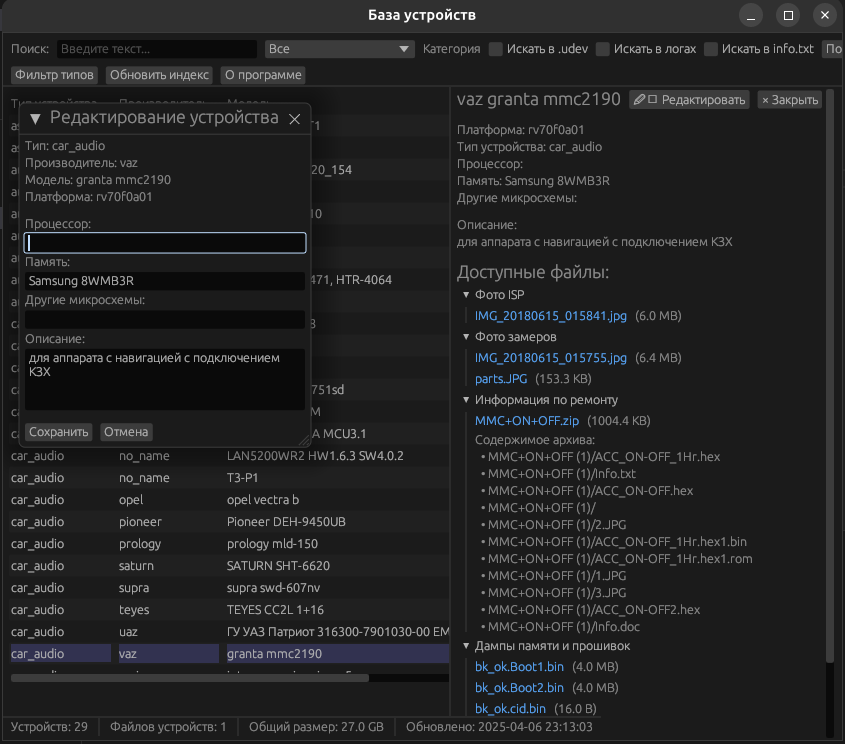Click the search field Введите текст
The image size is (845, 744).
click(x=157, y=49)
